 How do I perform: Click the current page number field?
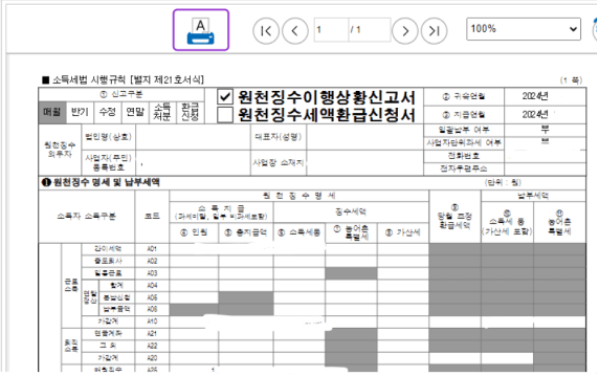tap(331, 29)
